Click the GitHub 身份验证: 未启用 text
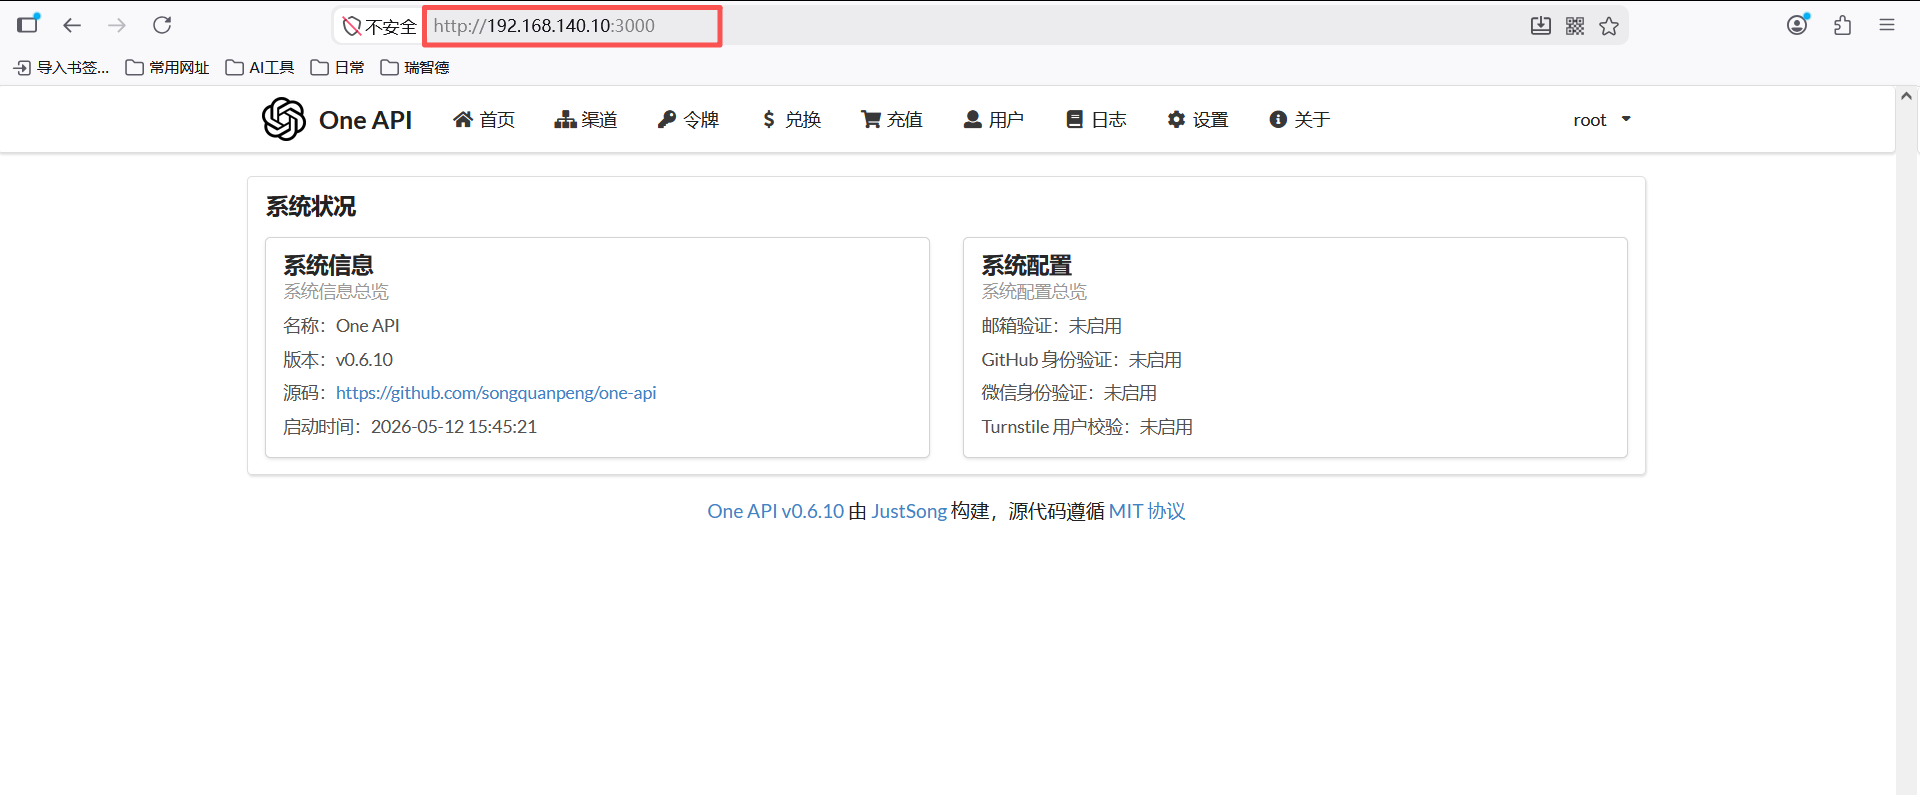 click(1082, 360)
